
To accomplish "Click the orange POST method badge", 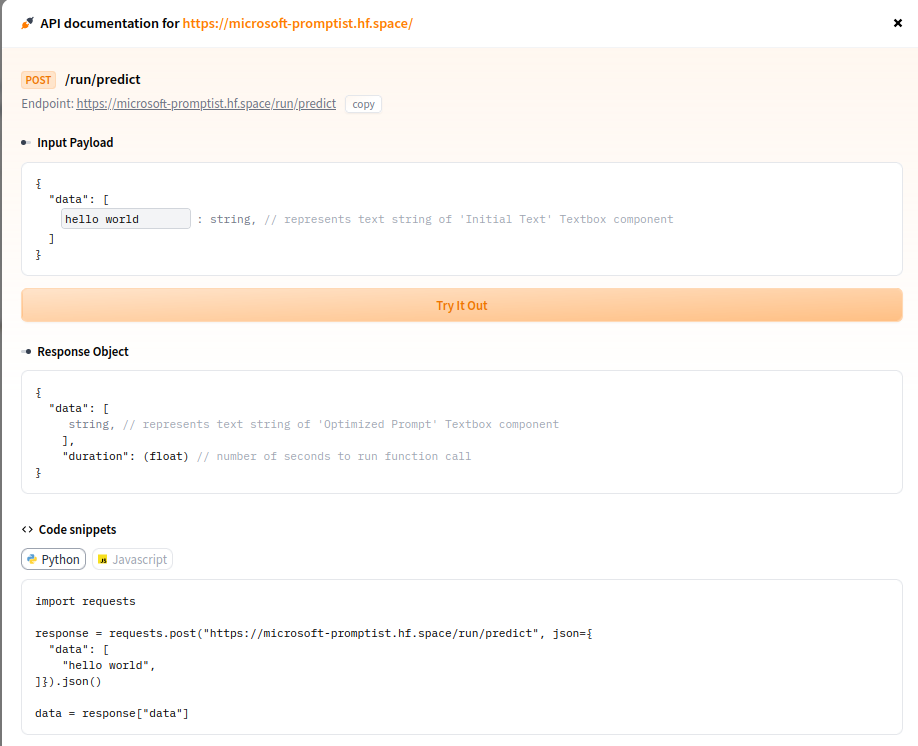I will click(x=38, y=80).
